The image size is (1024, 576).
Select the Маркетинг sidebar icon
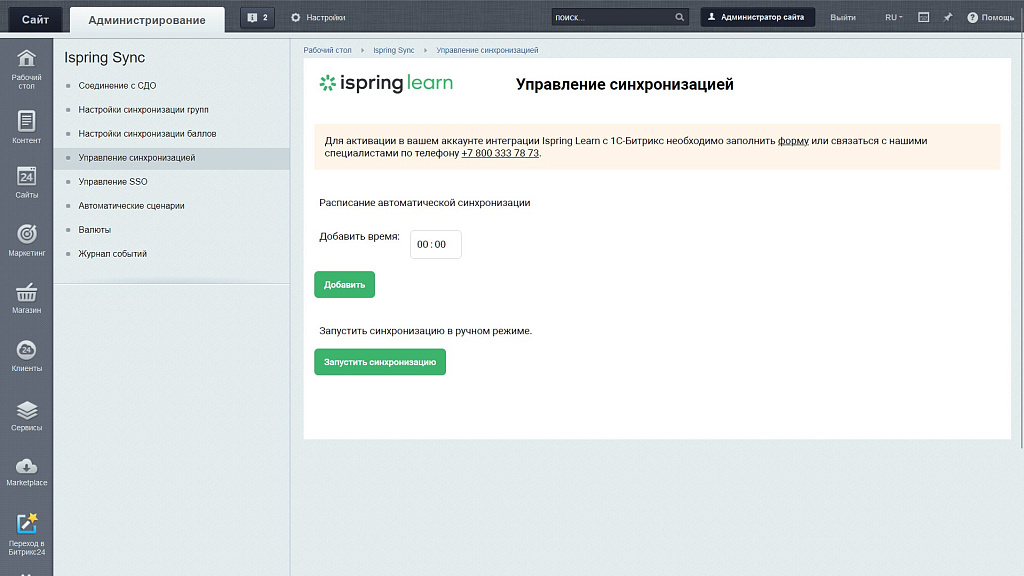(x=28, y=240)
